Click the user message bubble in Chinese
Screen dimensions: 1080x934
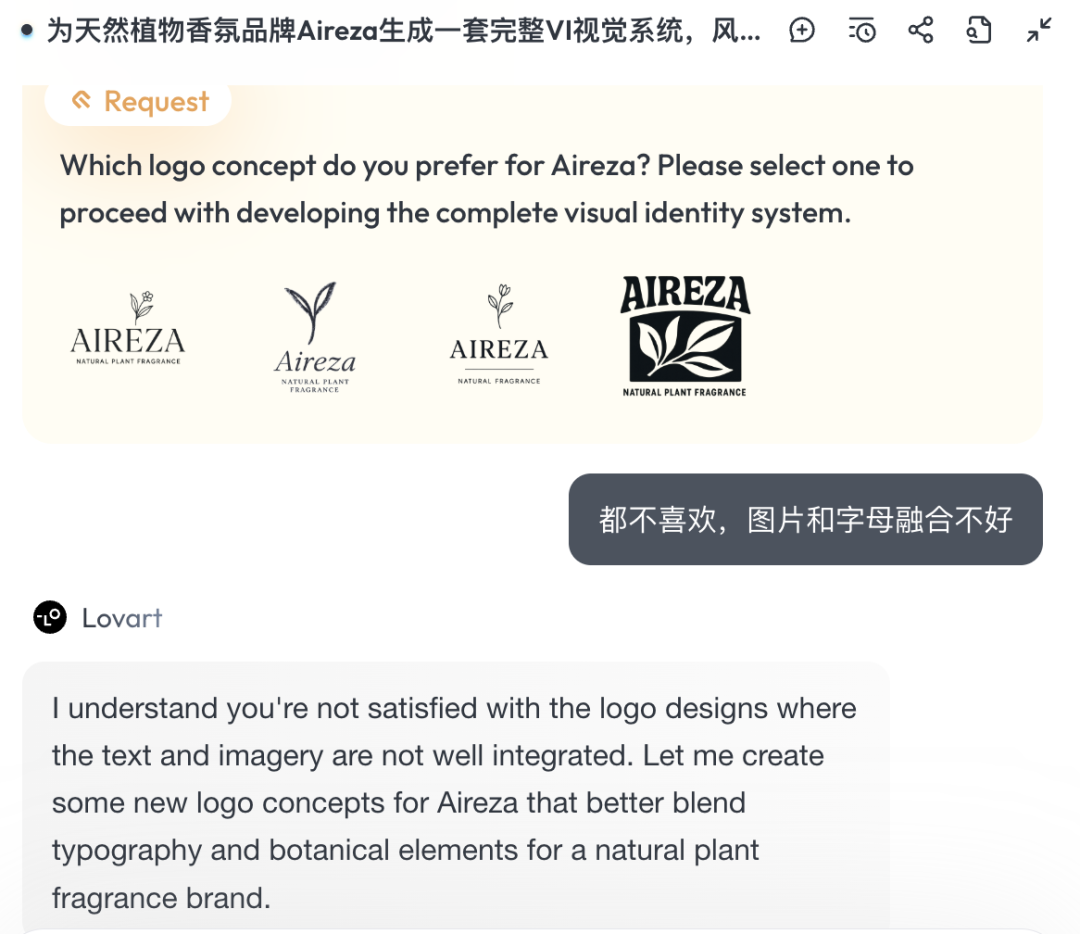805,519
